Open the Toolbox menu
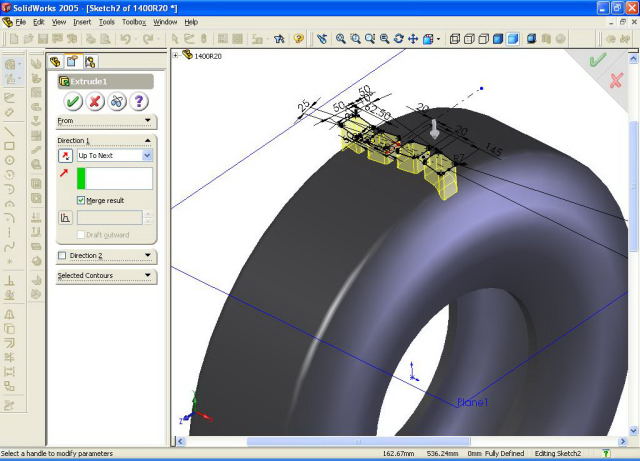Screen dimensions: 640x461 (134, 21)
